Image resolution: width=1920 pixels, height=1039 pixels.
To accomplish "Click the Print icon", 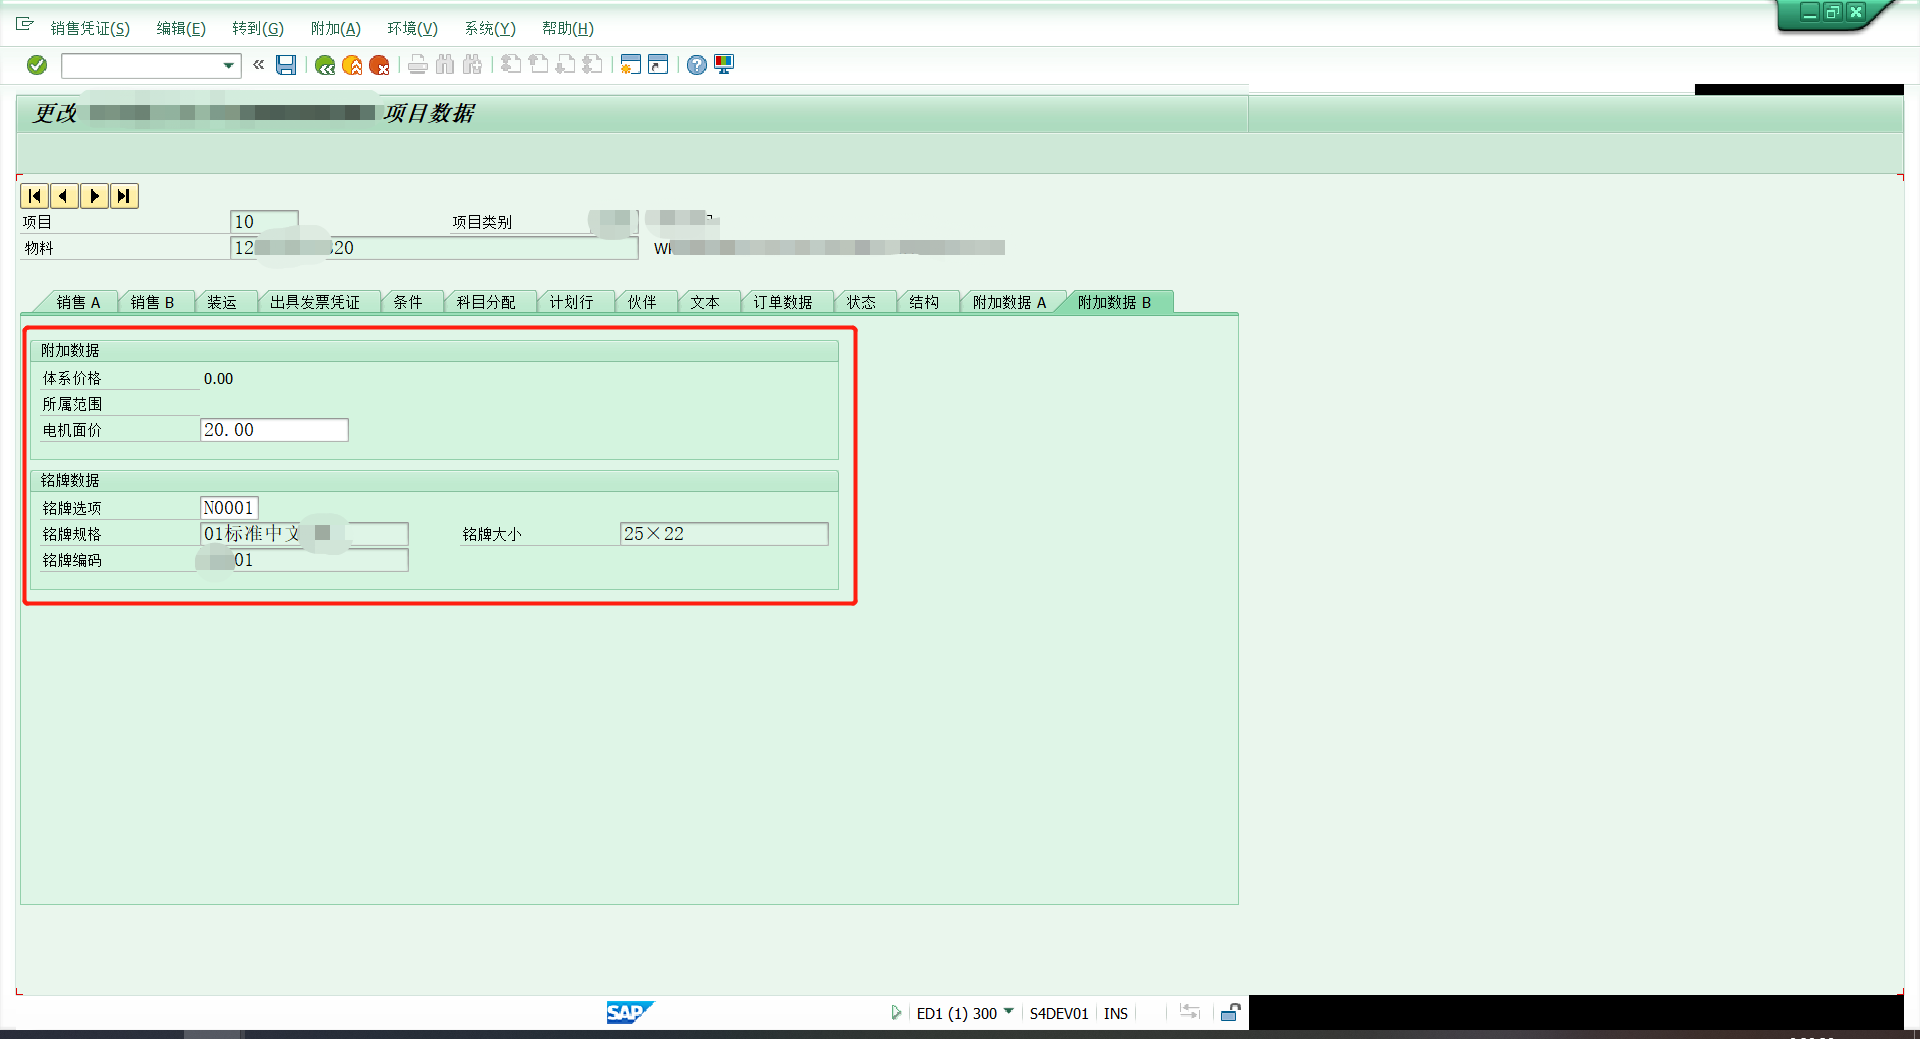I will (x=418, y=65).
